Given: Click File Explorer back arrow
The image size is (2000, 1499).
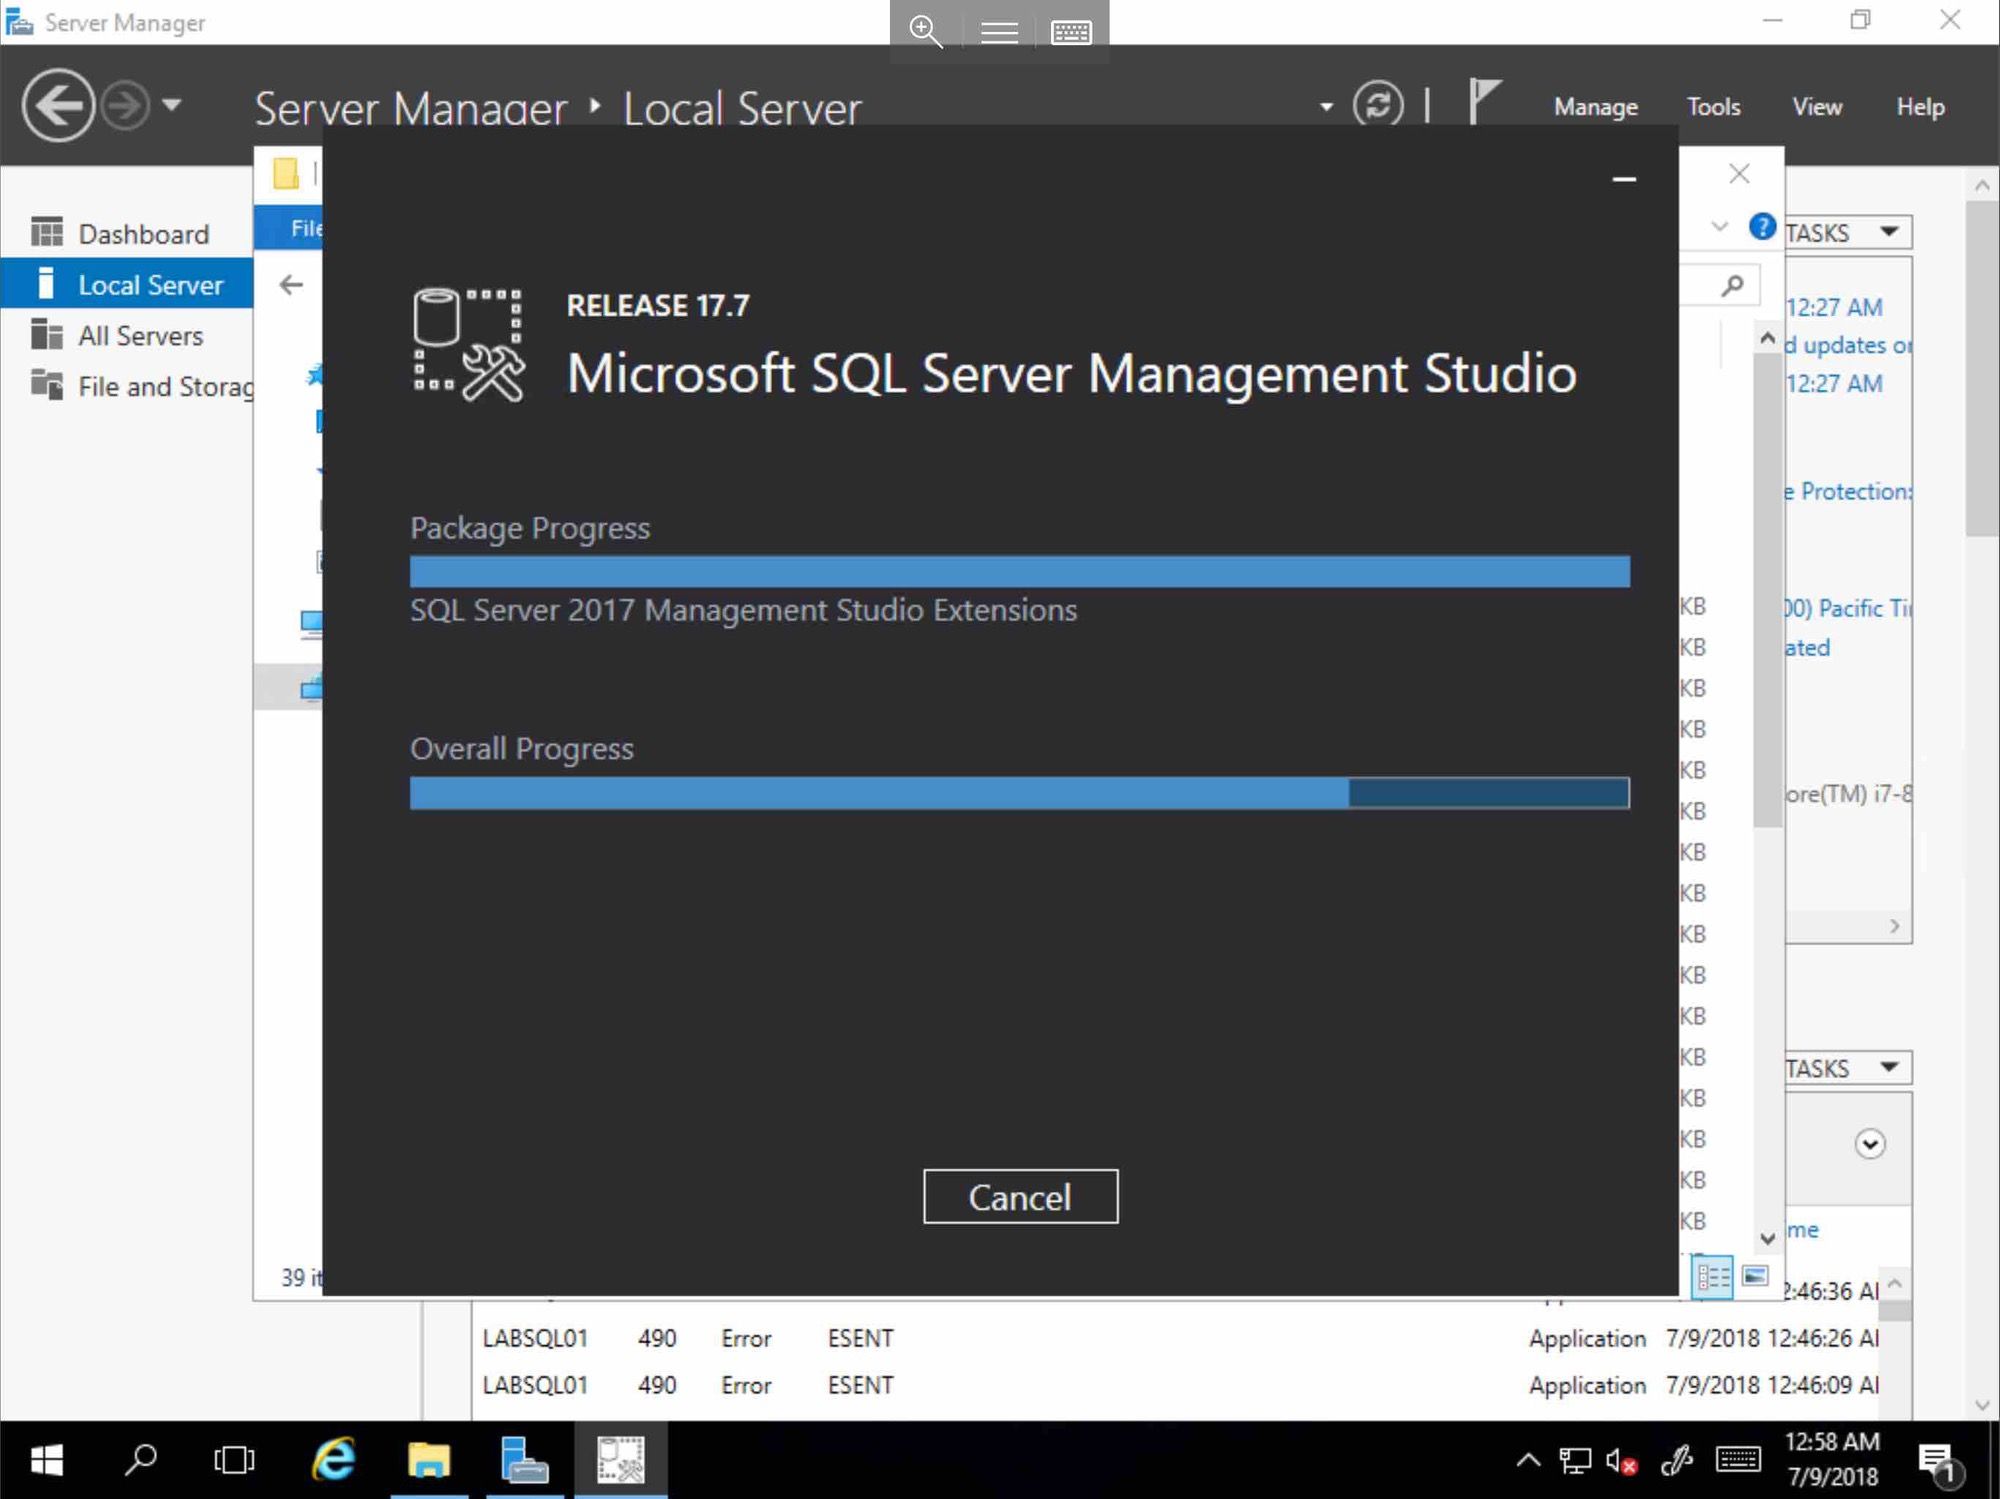Looking at the screenshot, I should point(291,285).
